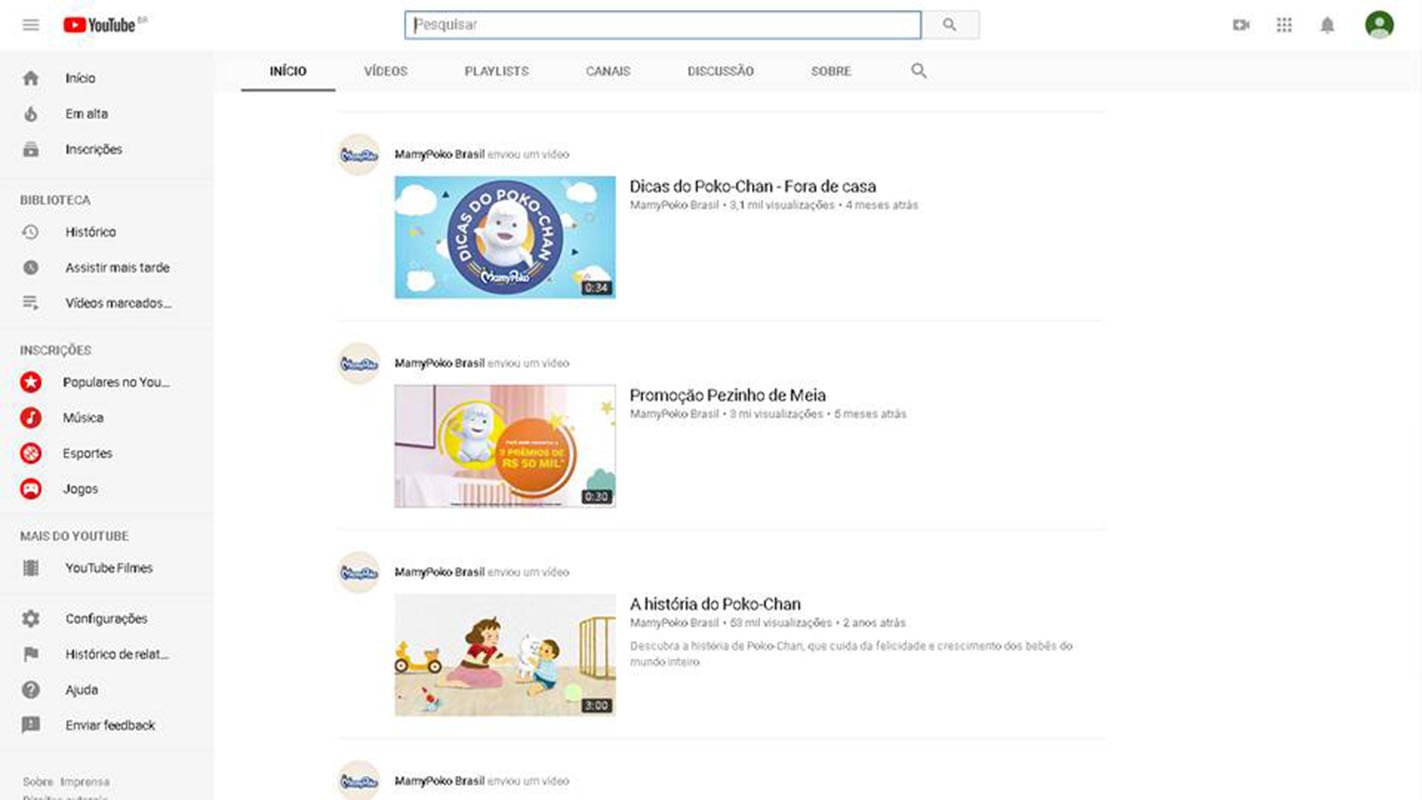Click the Populares no YouTube star icon
Viewport: 1422px width, 800px height.
tap(31, 382)
